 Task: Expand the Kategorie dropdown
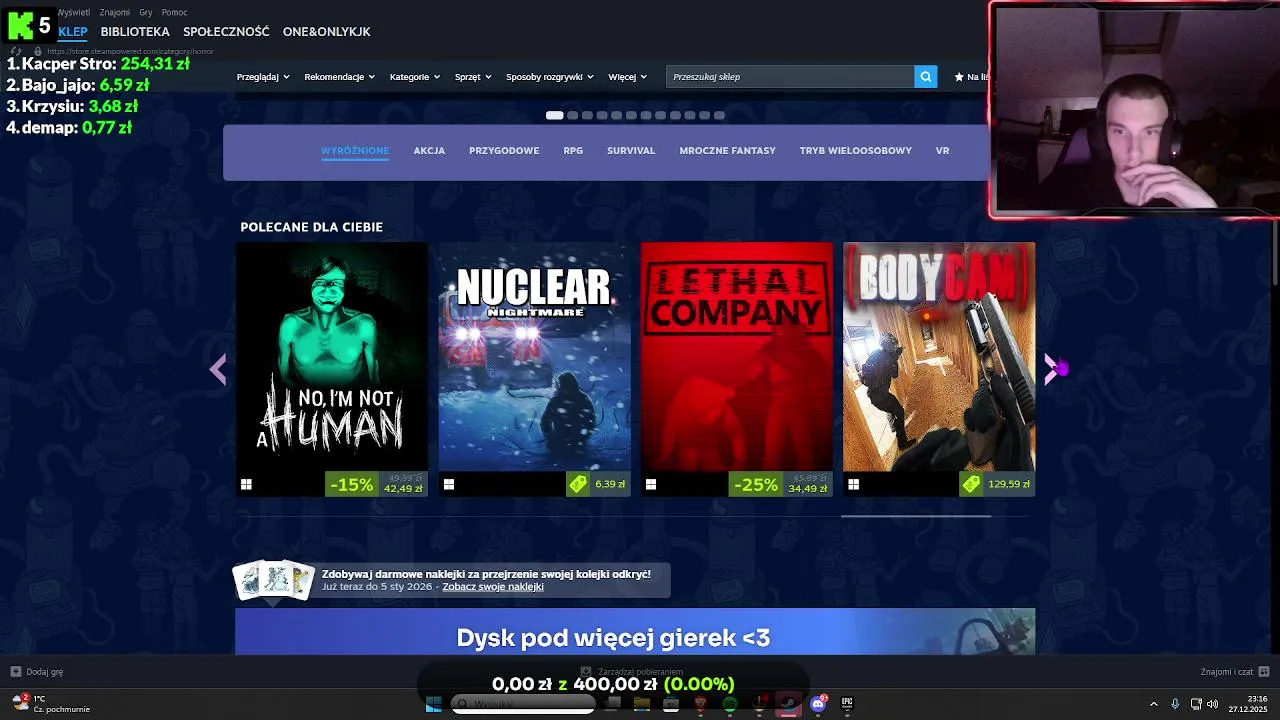(415, 77)
